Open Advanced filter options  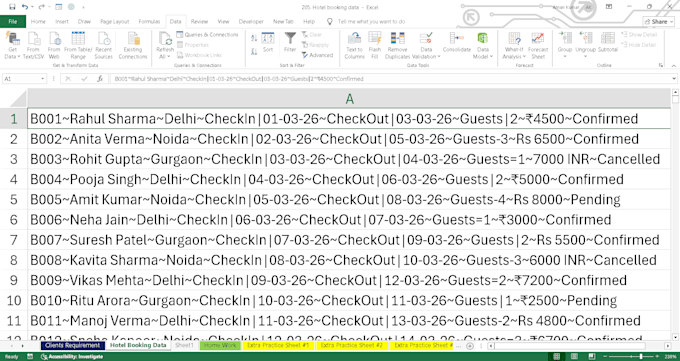pyautogui.click(x=317, y=56)
